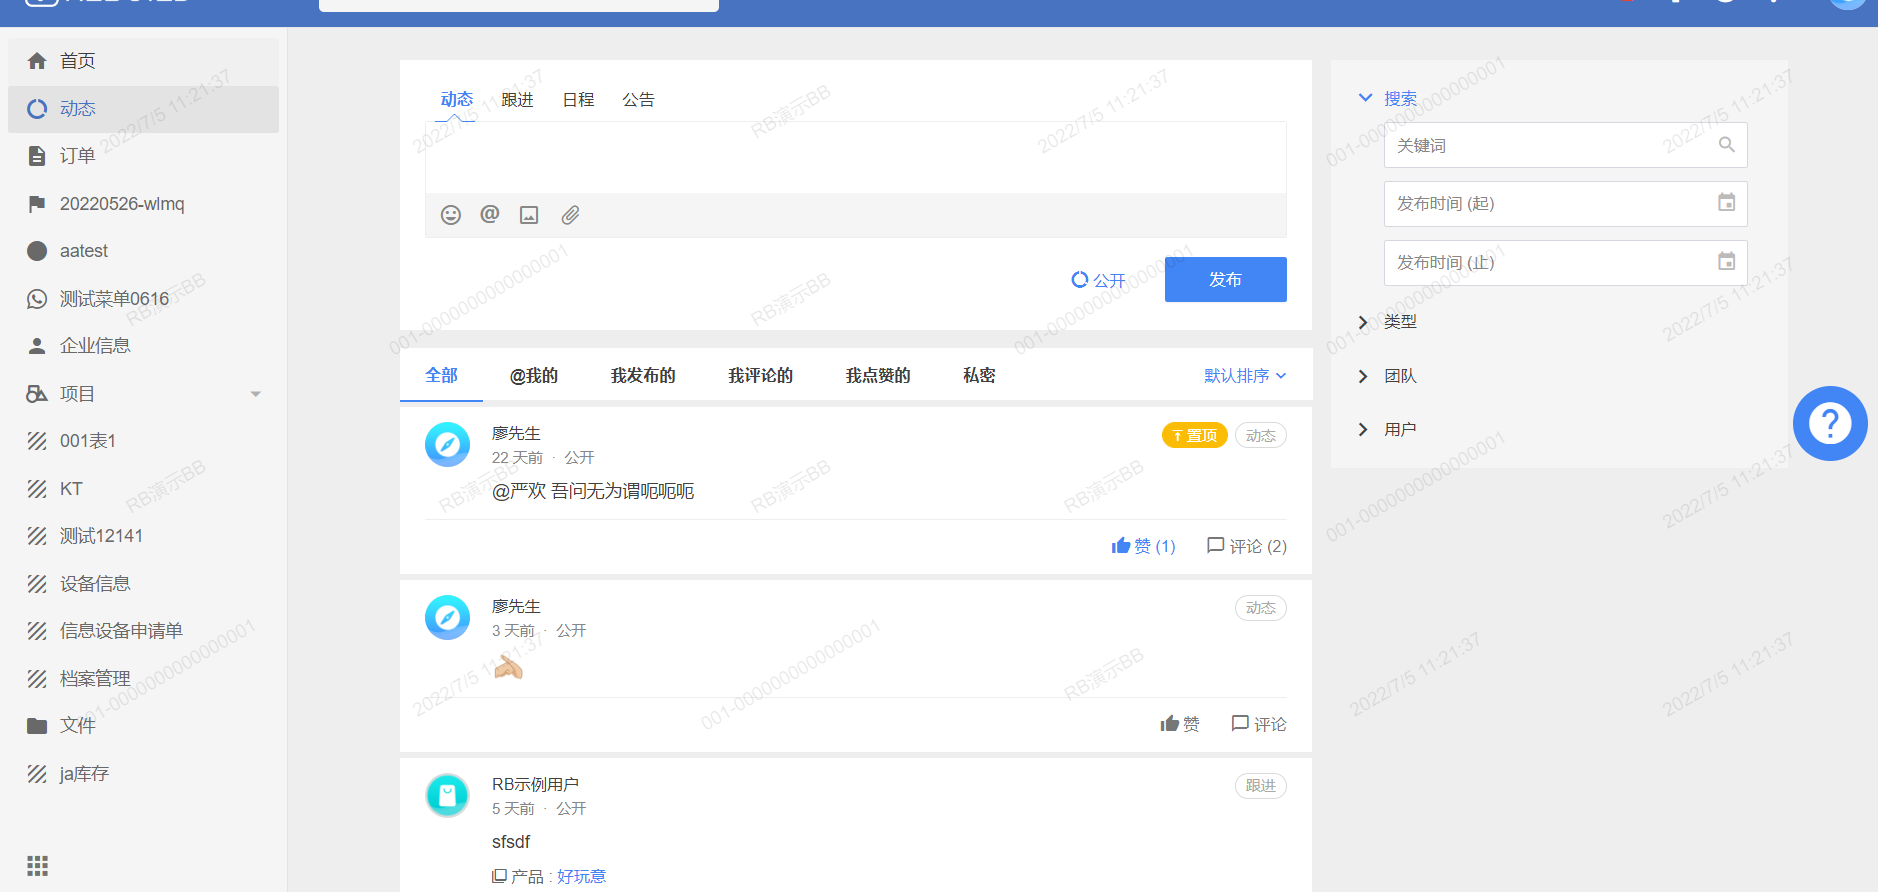Select the 私密 feed tab
The image size is (1878, 892).
point(979,376)
